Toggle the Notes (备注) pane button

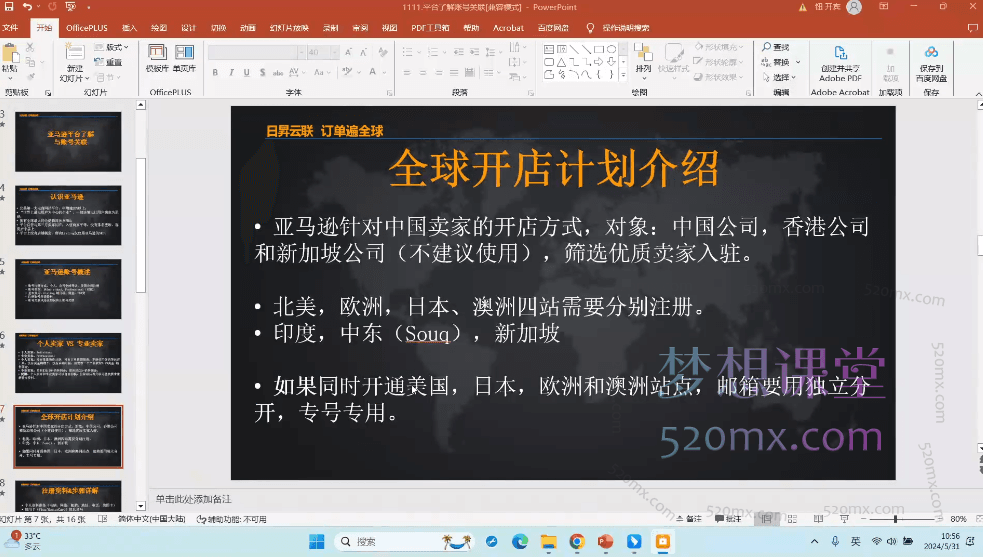690,519
